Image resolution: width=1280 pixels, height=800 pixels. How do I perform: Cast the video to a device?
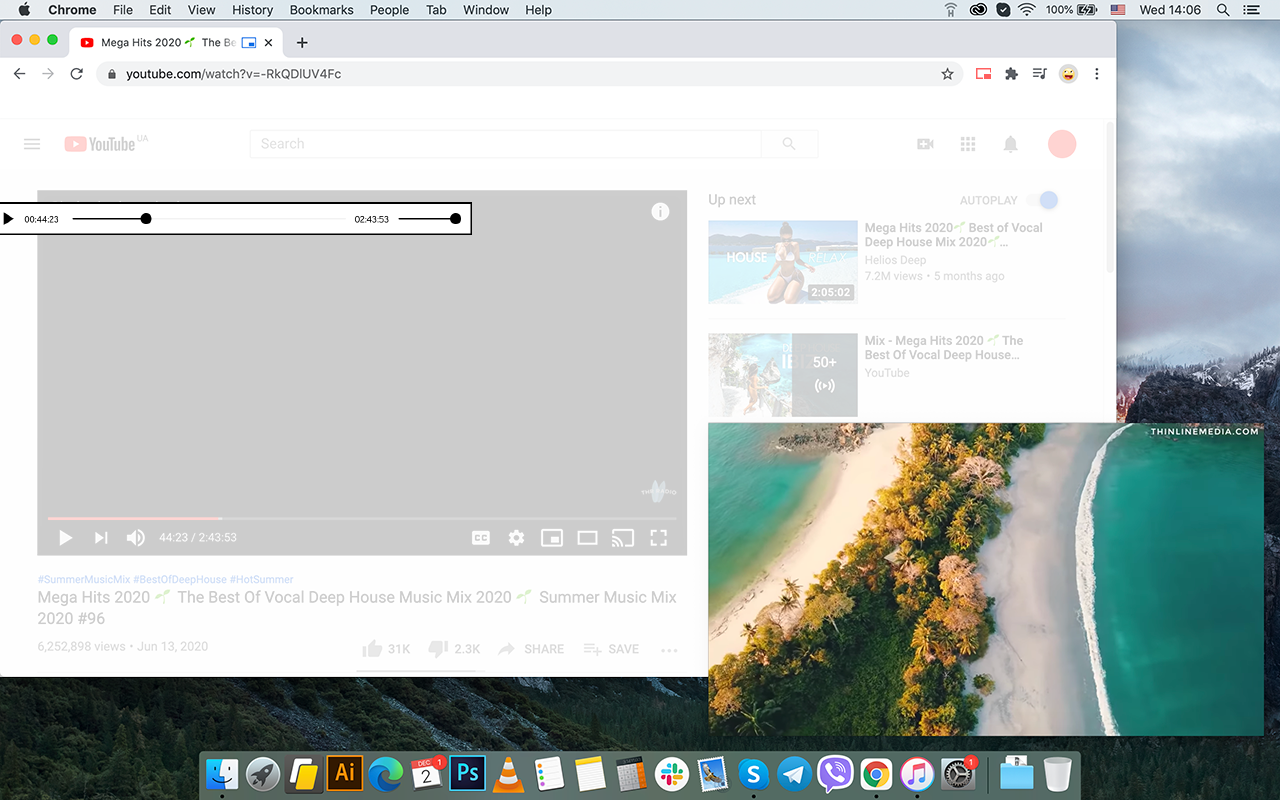622,537
